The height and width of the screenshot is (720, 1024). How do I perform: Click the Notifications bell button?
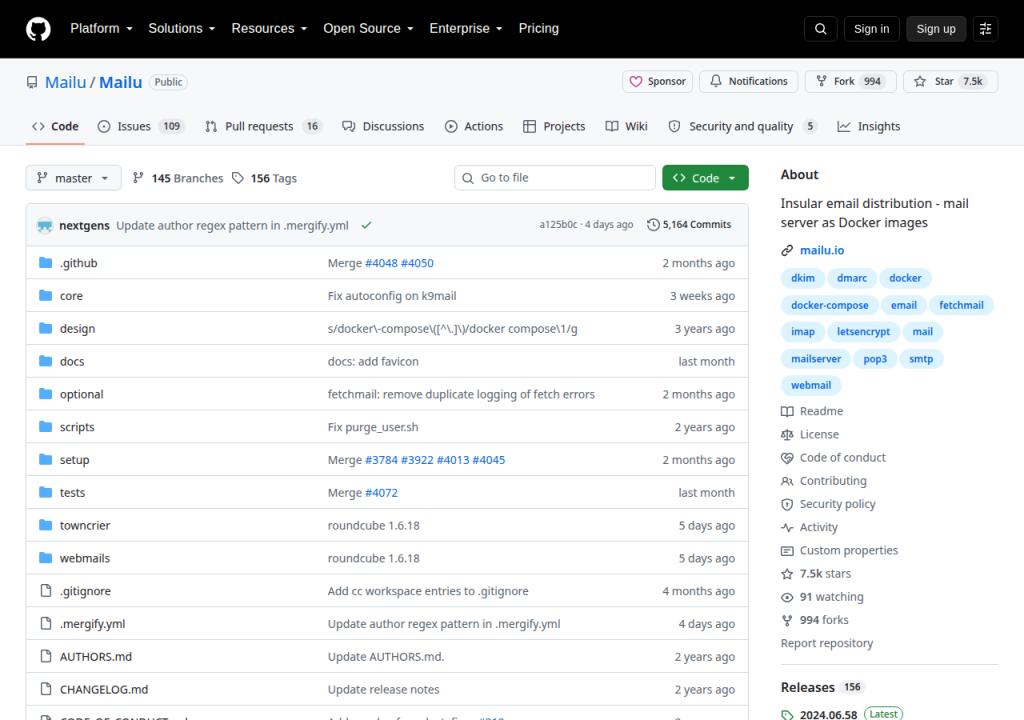click(x=748, y=82)
